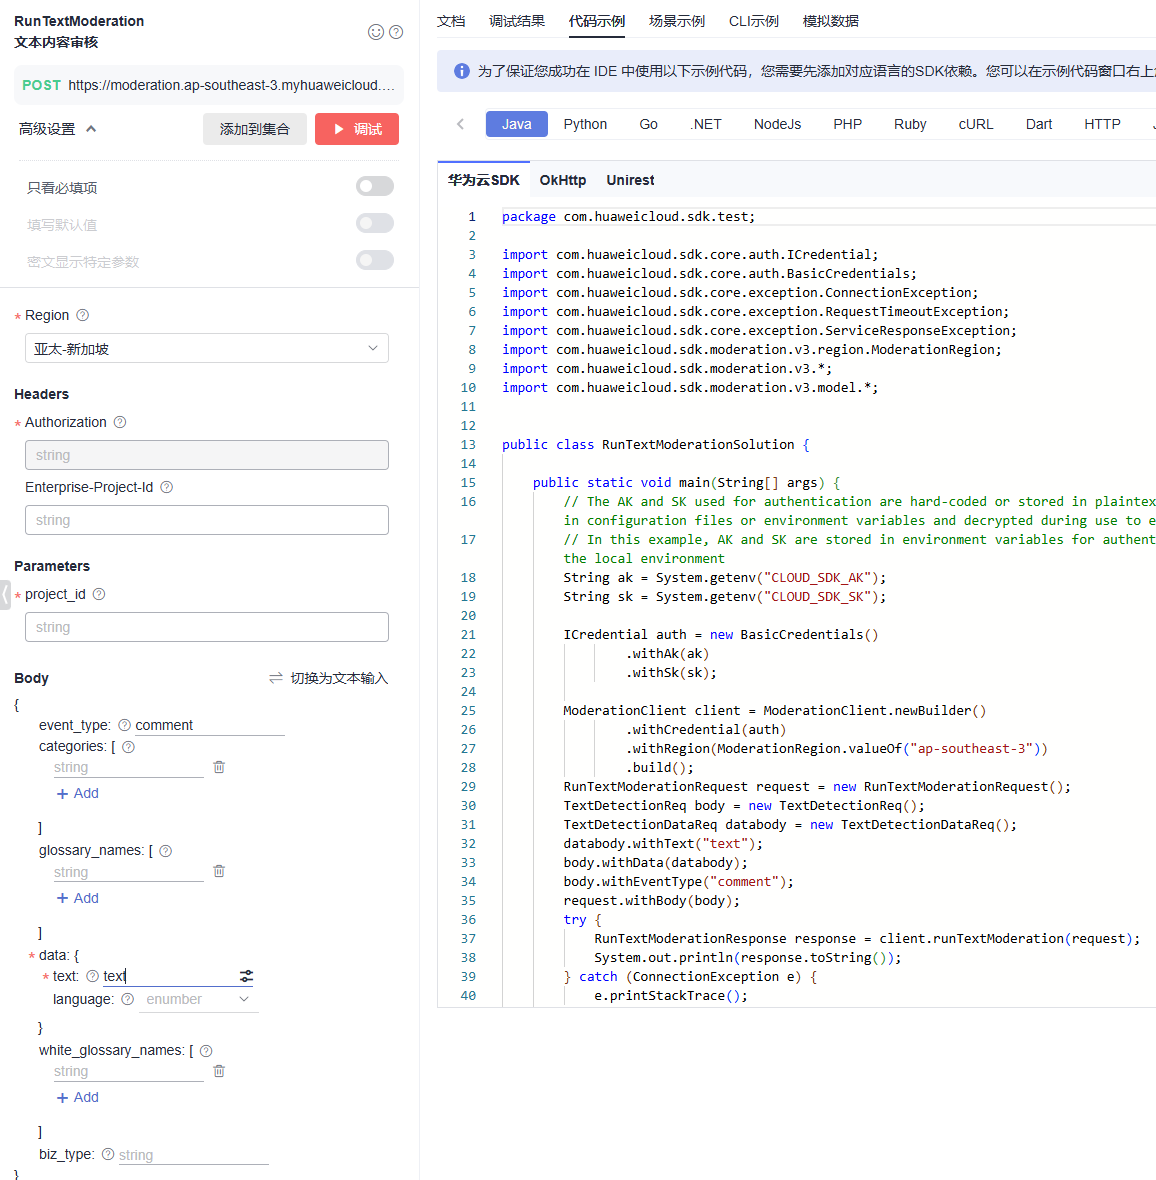
Task: Click the POST request URL text
Action: tap(231, 85)
